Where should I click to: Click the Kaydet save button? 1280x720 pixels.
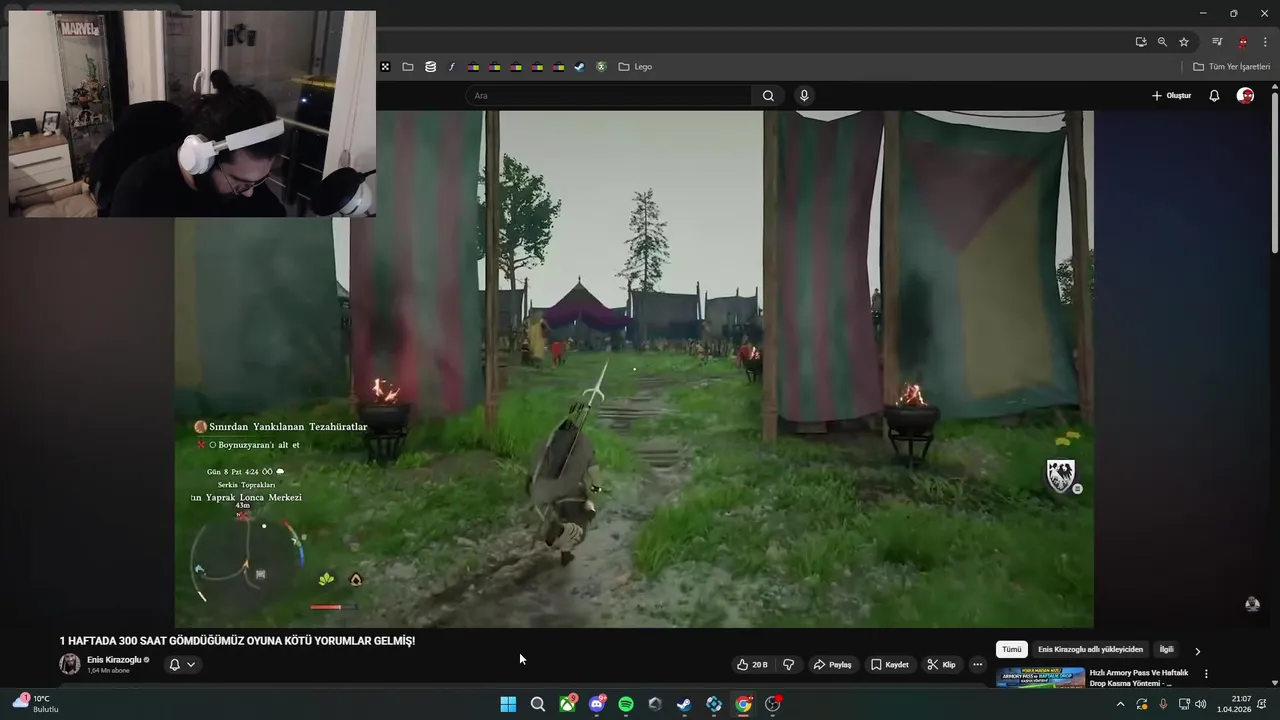(x=889, y=664)
